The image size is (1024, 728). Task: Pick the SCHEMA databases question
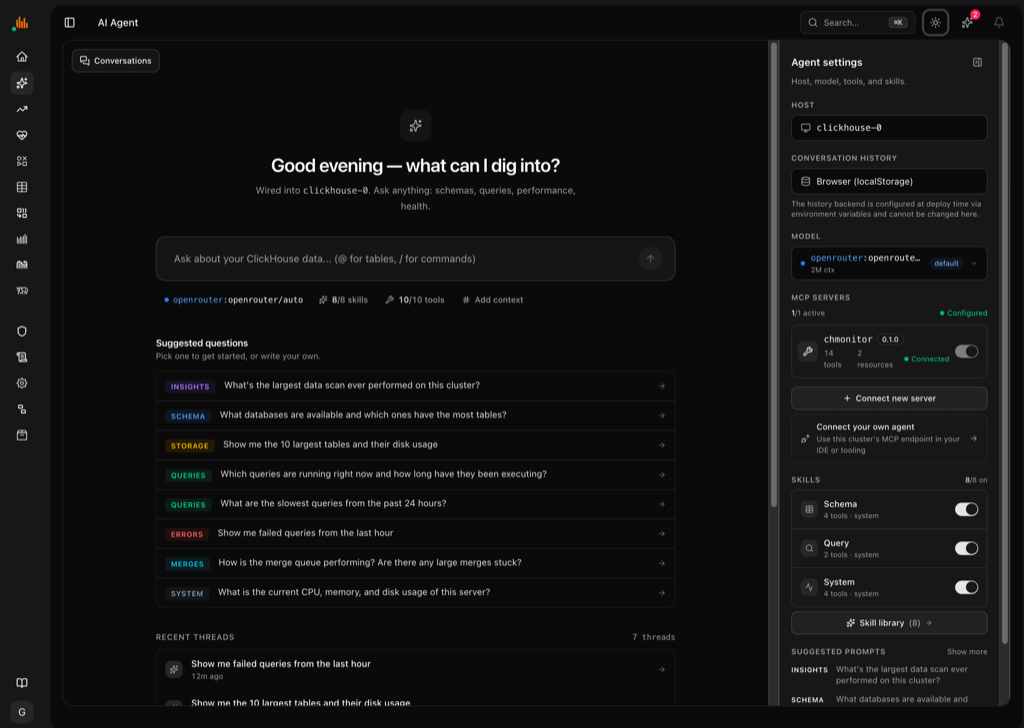coord(415,415)
